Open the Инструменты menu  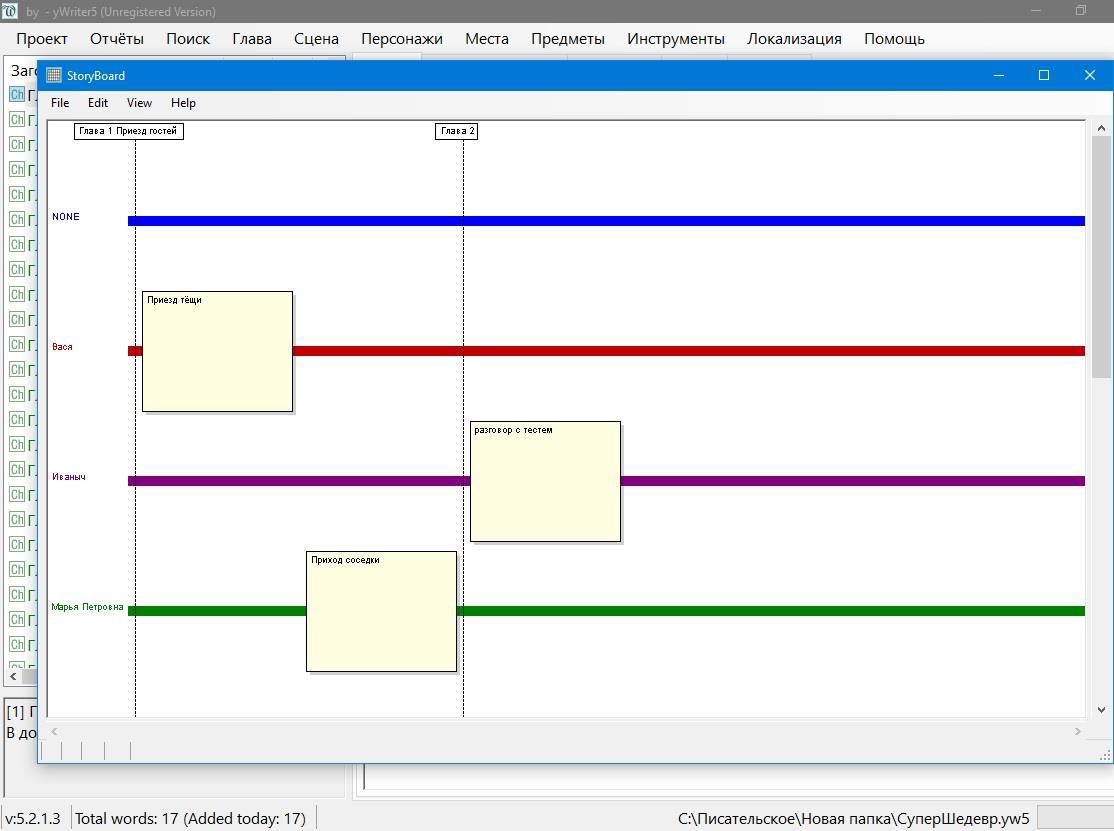(675, 39)
